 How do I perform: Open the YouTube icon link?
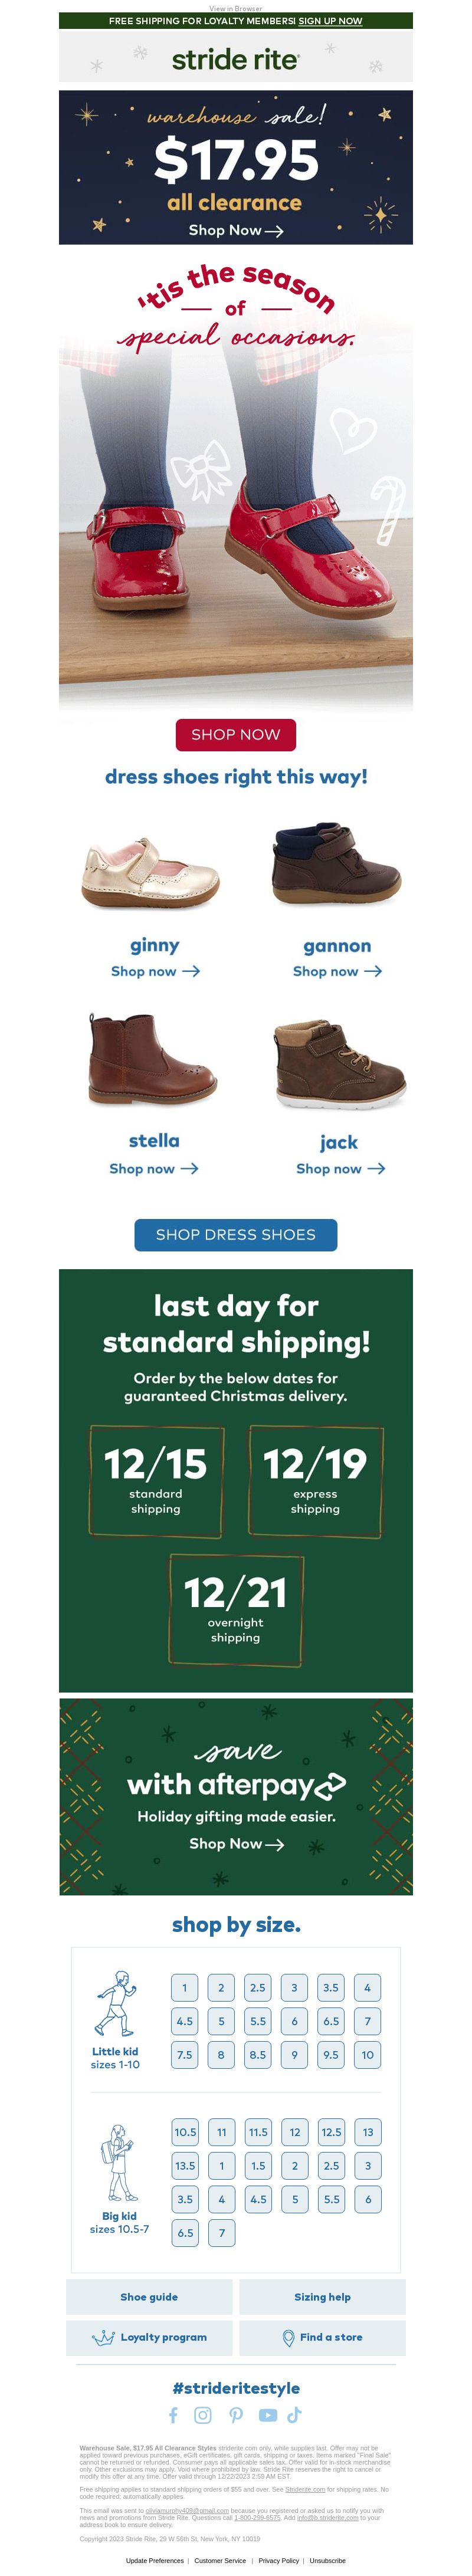click(x=268, y=2414)
